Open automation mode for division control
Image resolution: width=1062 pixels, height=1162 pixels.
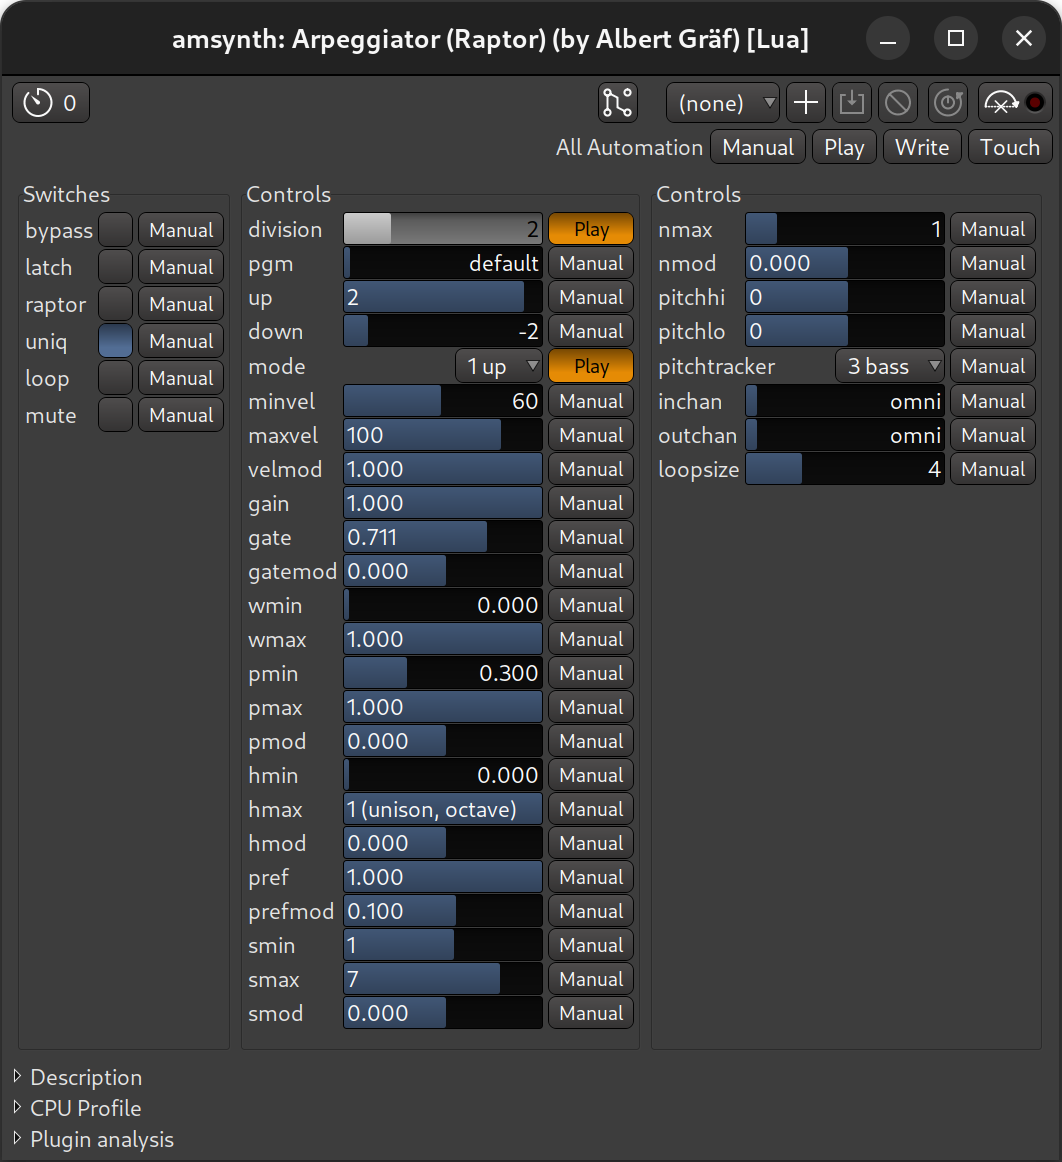(591, 229)
